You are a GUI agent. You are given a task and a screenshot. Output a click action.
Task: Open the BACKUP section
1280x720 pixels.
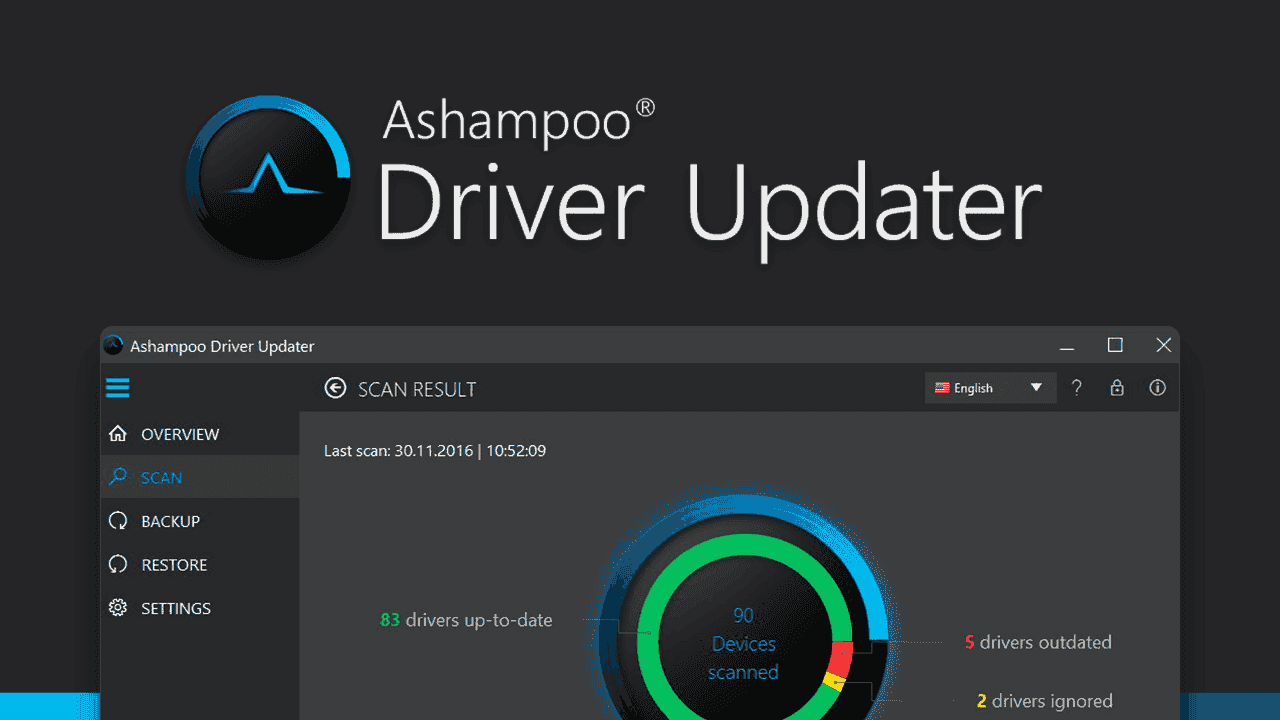point(200,521)
